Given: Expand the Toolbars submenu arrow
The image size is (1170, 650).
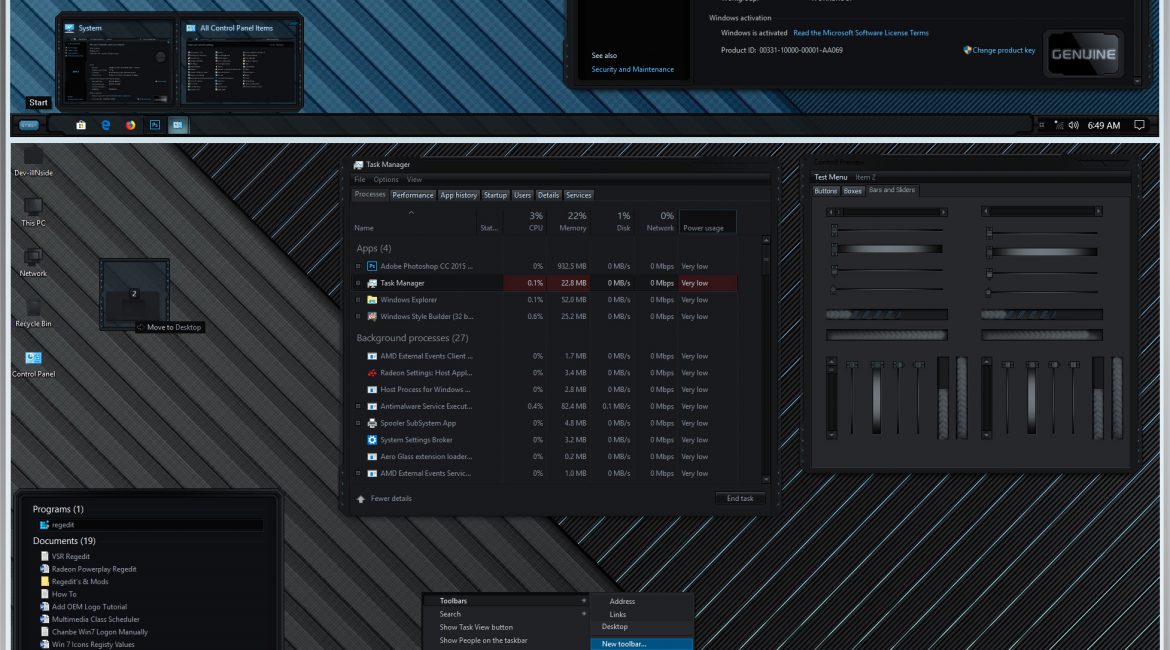Looking at the screenshot, I should [584, 601].
